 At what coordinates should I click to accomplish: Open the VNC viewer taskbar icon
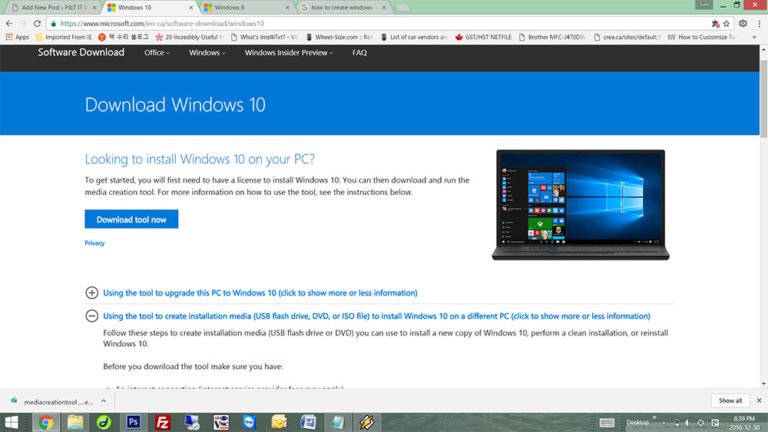(x=221, y=422)
